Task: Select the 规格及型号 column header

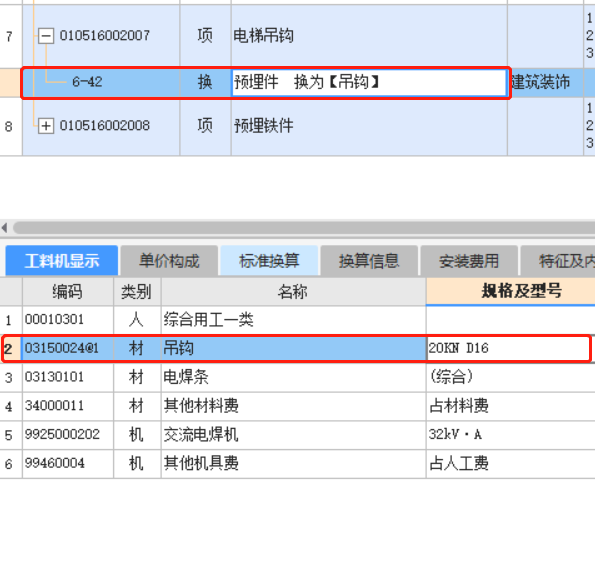Action: [x=510, y=291]
